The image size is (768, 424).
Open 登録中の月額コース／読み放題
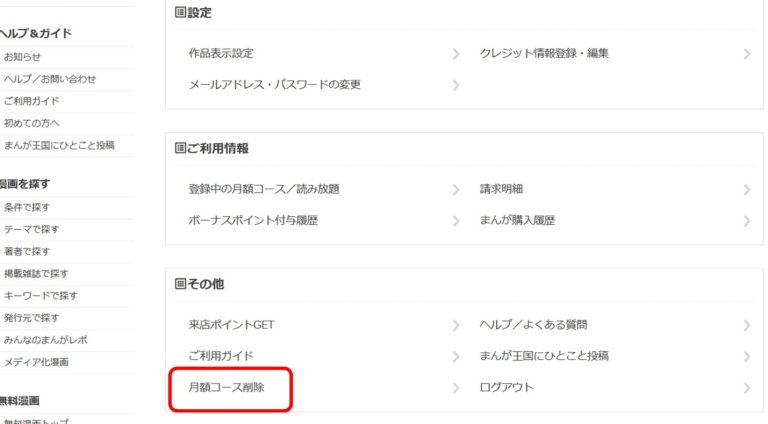[x=264, y=189]
